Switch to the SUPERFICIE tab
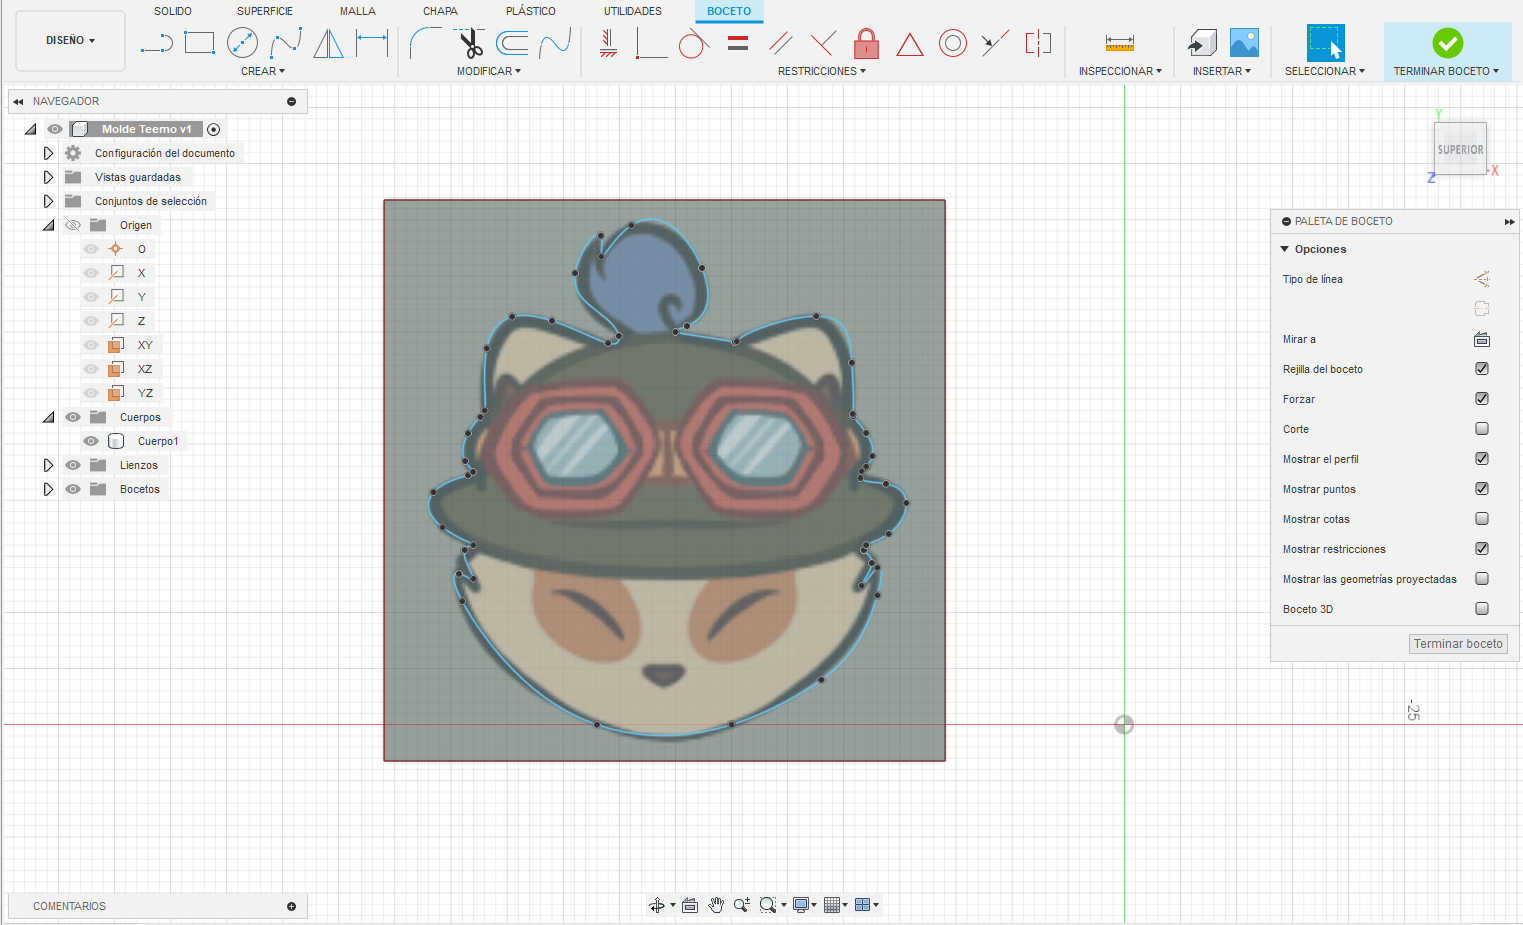1523x925 pixels. tap(265, 11)
